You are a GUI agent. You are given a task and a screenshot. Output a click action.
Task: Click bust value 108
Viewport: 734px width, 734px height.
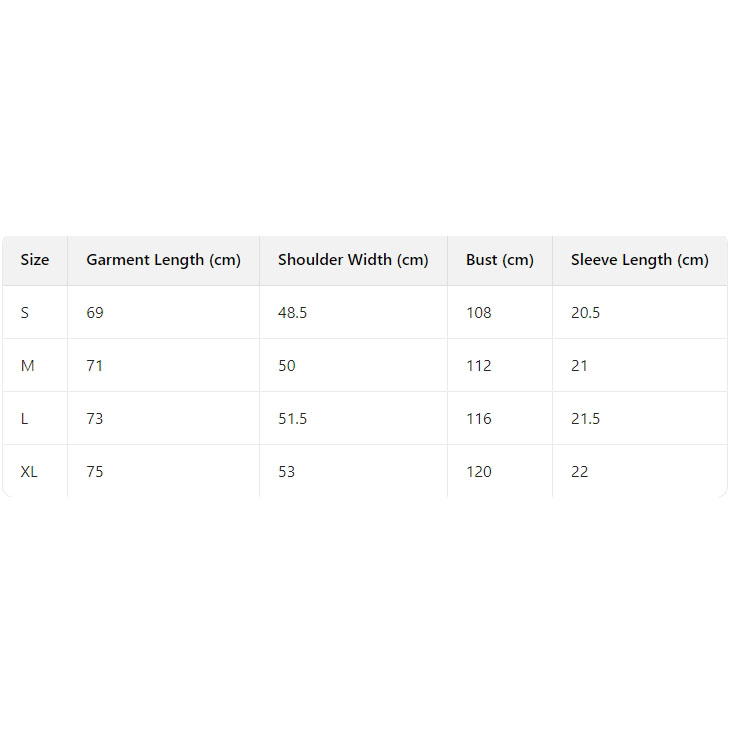(479, 313)
